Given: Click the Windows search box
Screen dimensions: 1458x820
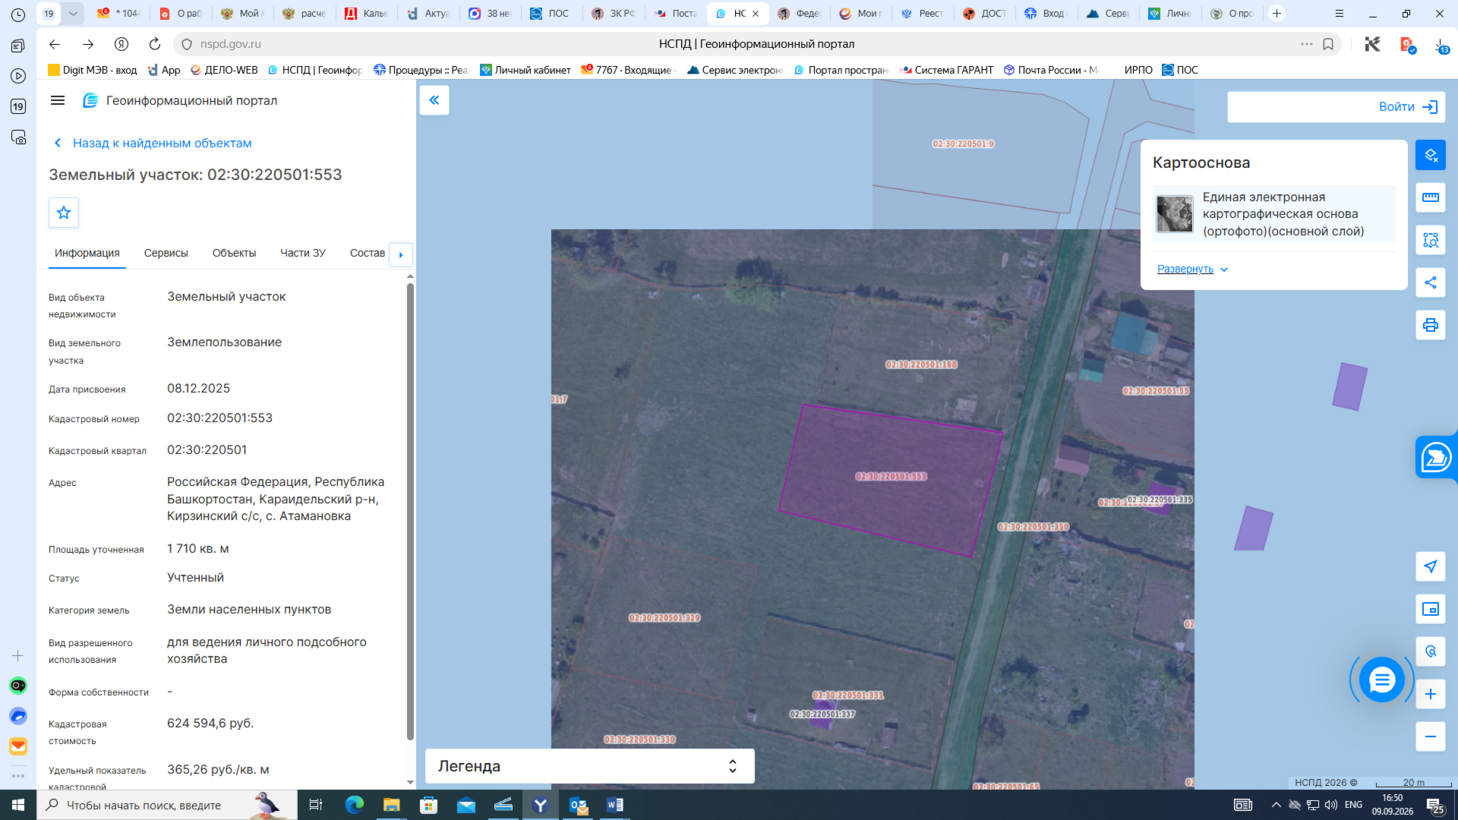Looking at the screenshot, I should pos(167,805).
